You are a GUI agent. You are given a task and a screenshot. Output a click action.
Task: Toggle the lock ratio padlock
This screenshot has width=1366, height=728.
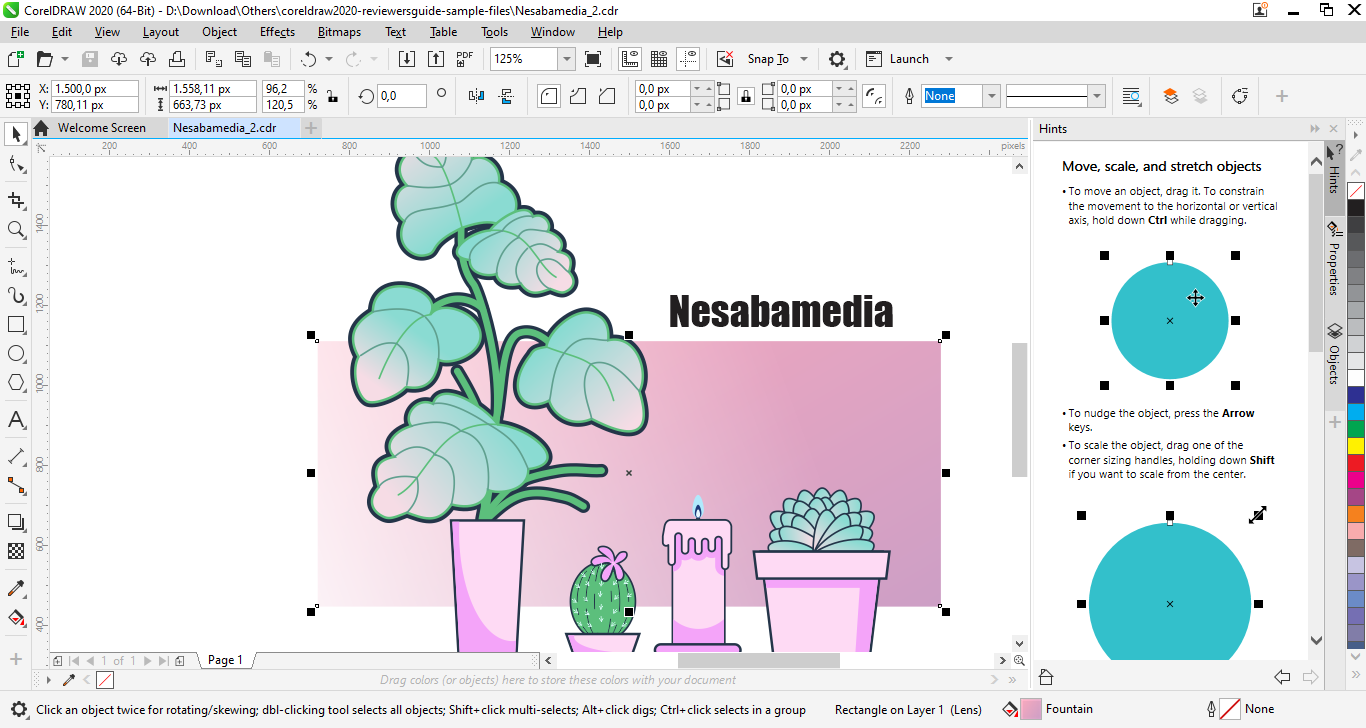coord(332,96)
